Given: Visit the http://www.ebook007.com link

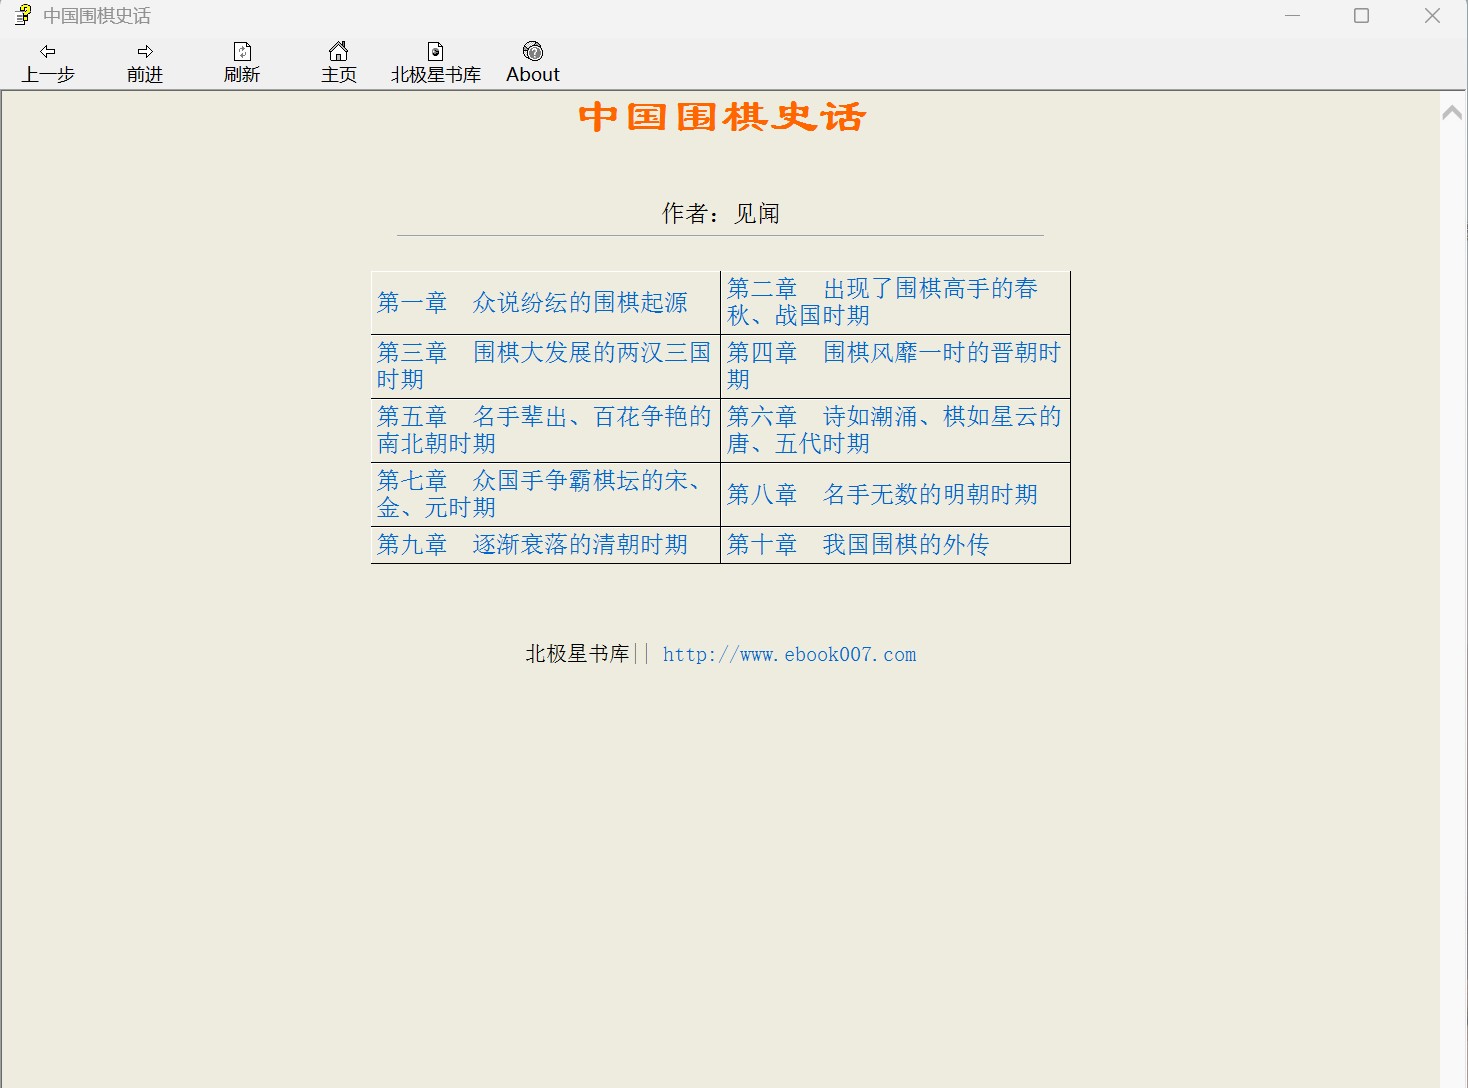Looking at the screenshot, I should click(789, 654).
